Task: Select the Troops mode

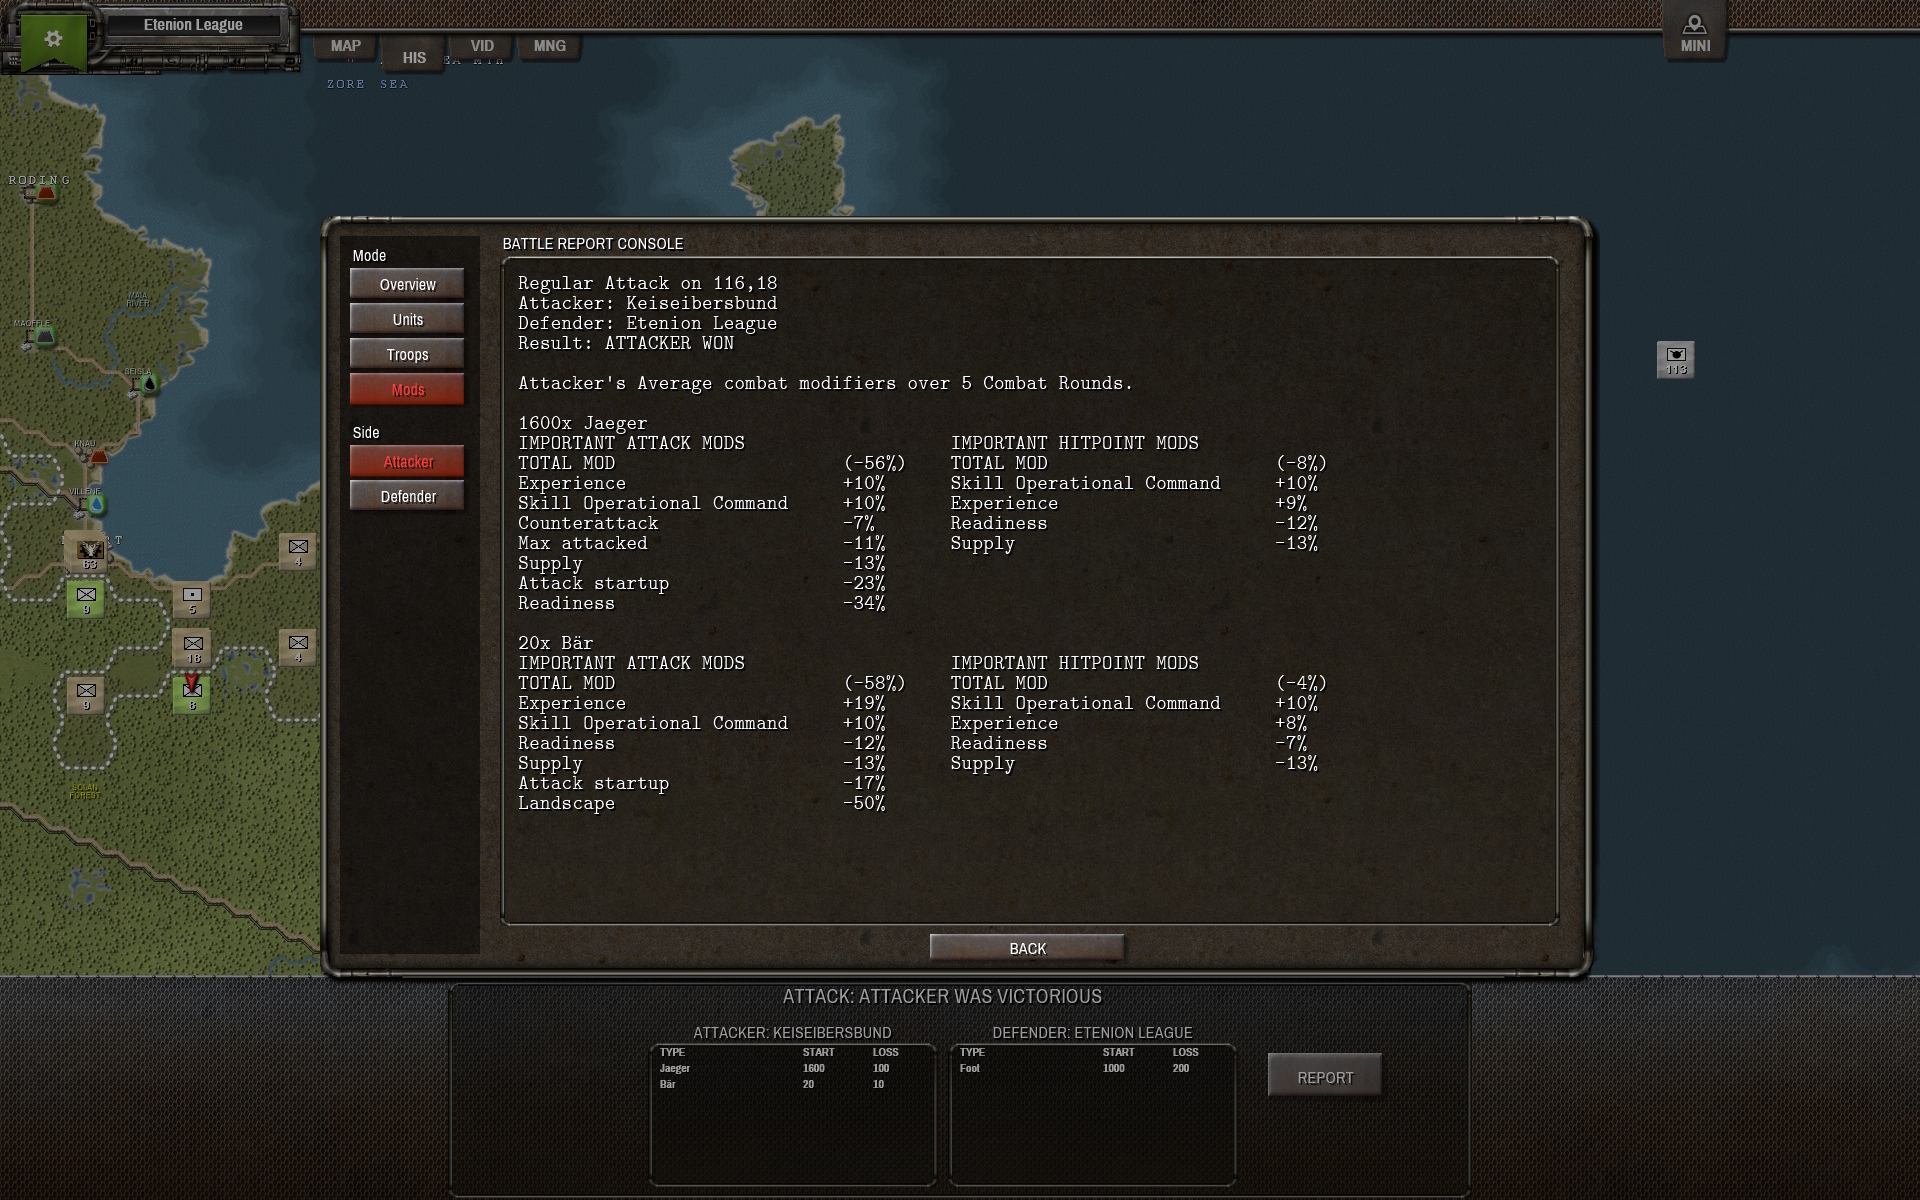Action: 406,353
